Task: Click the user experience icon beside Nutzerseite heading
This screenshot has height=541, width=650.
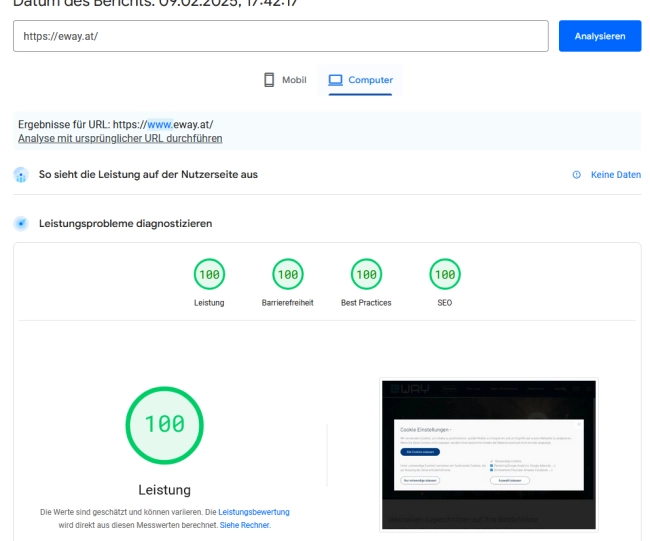Action: [x=20, y=175]
